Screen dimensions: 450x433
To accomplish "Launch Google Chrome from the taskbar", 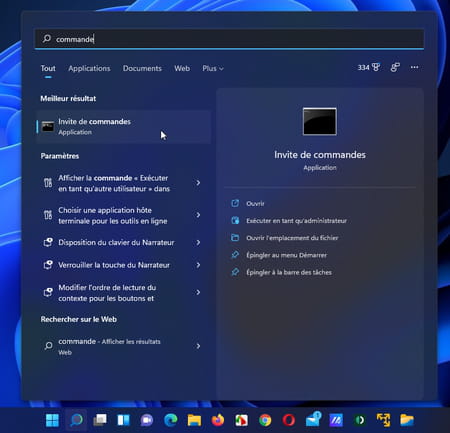I will pos(265,420).
